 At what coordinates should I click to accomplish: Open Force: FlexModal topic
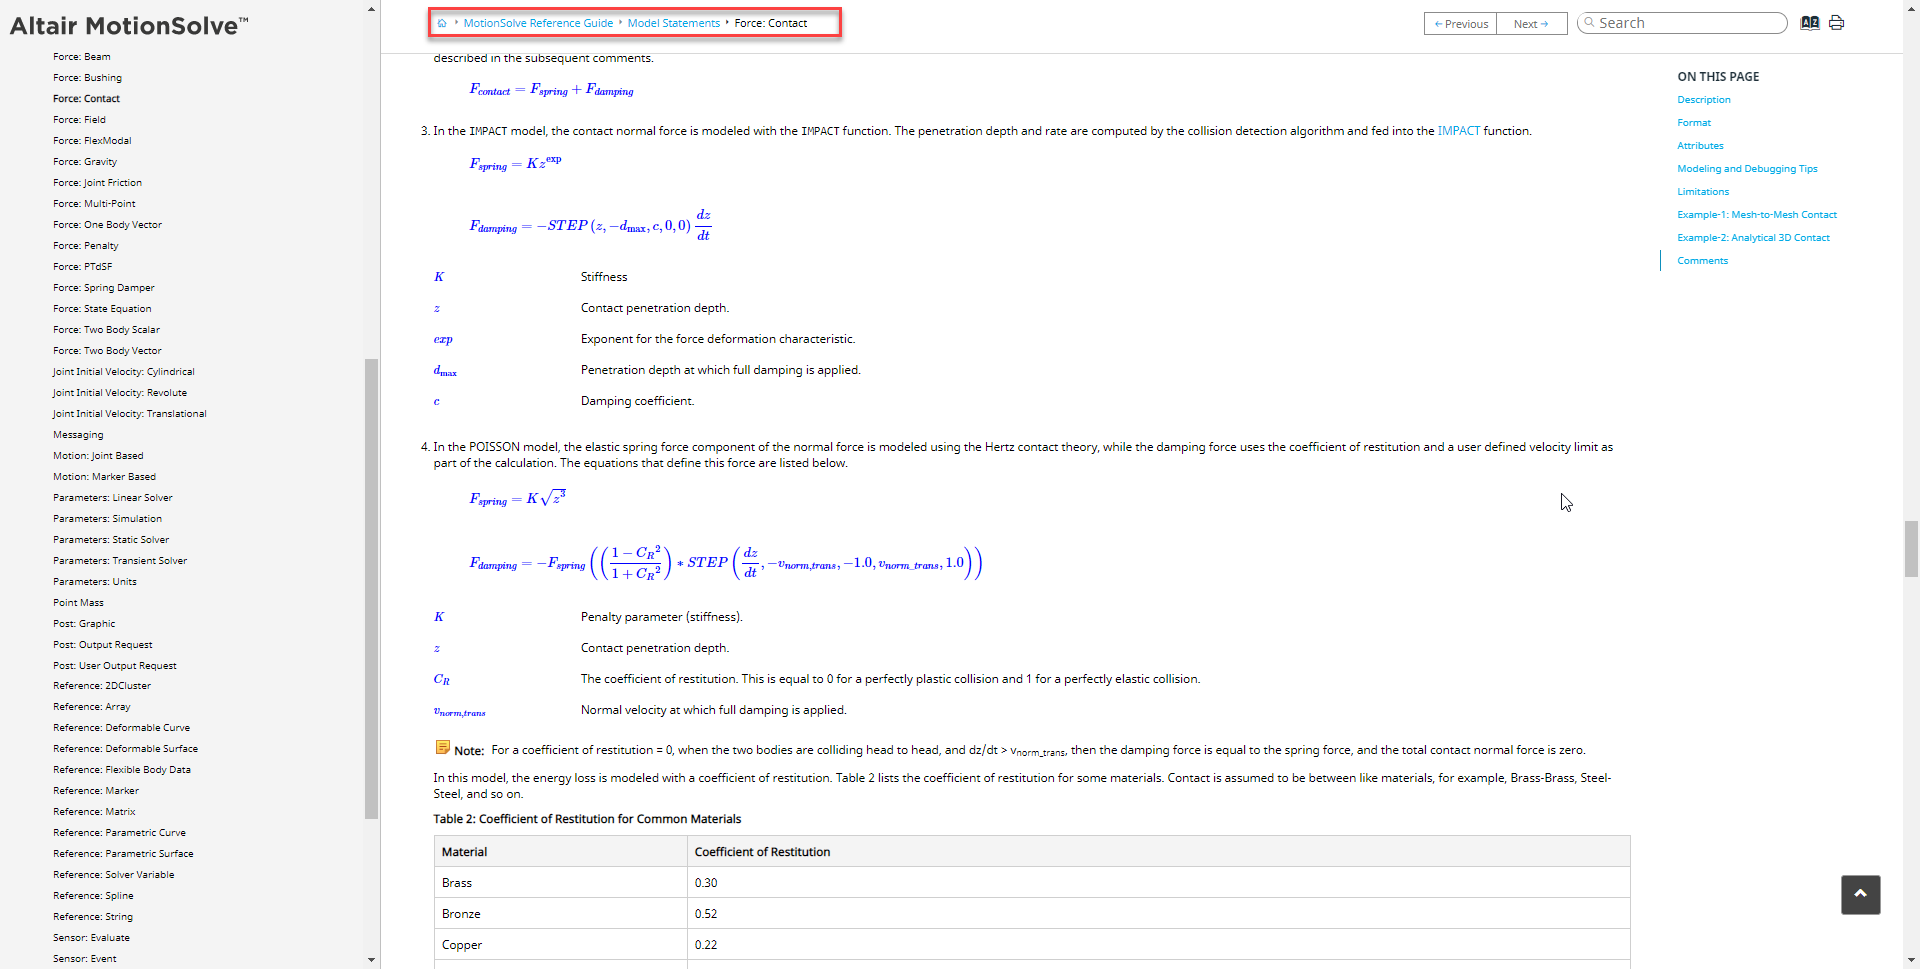92,141
